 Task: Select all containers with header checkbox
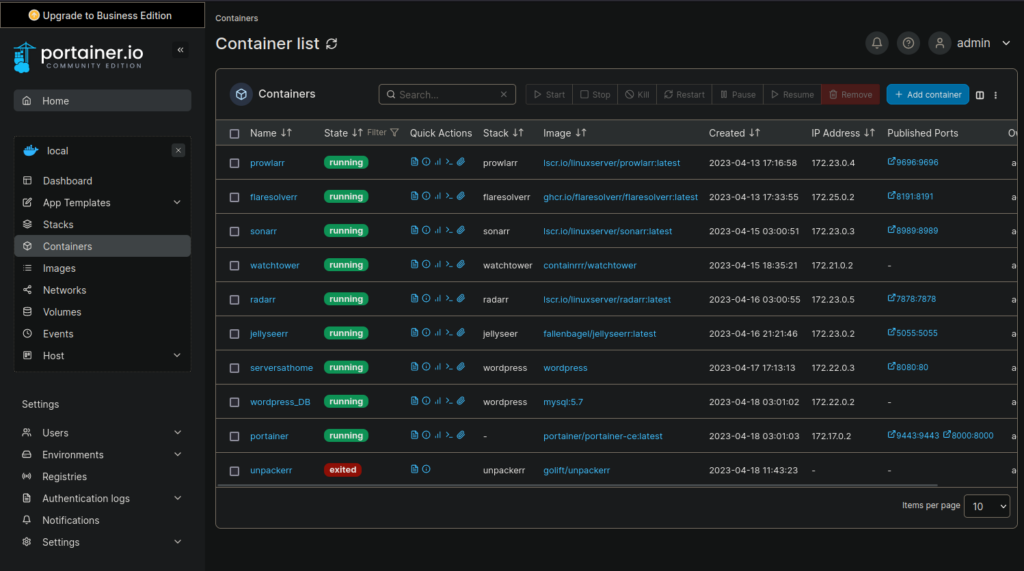coord(234,134)
